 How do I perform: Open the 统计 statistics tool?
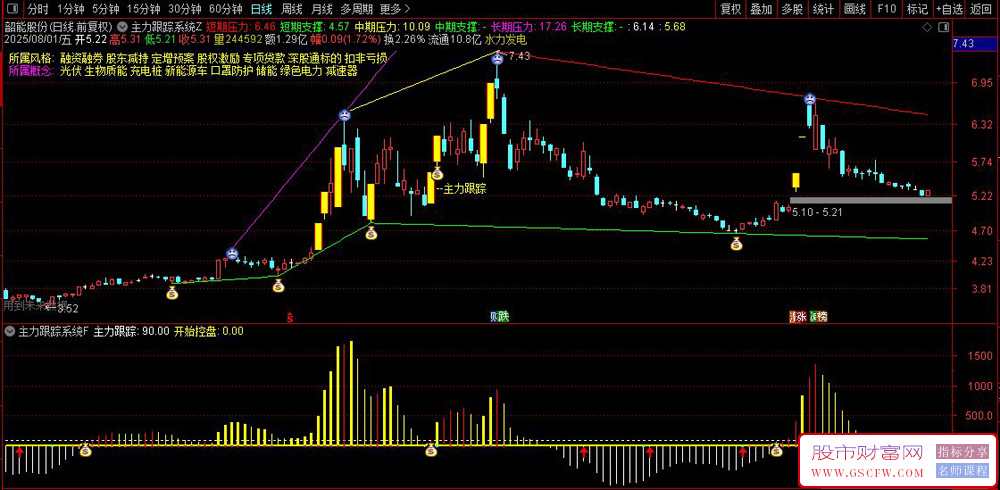(824, 9)
